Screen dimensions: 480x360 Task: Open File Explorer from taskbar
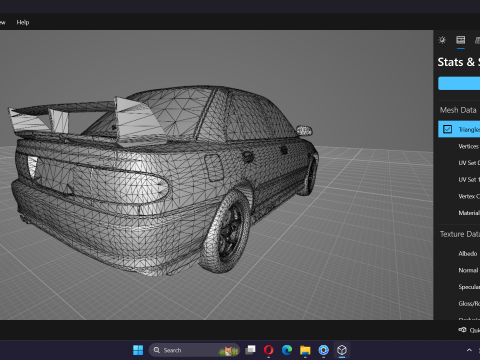pyautogui.click(x=305, y=350)
